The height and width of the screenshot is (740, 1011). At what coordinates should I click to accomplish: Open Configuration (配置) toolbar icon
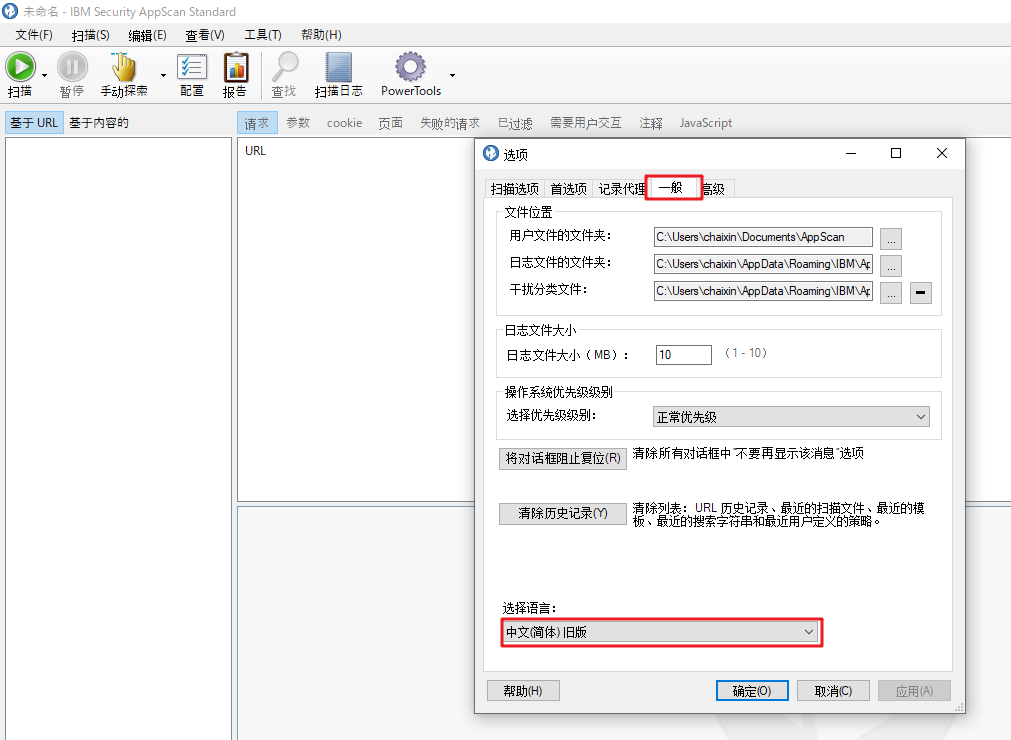point(192,67)
